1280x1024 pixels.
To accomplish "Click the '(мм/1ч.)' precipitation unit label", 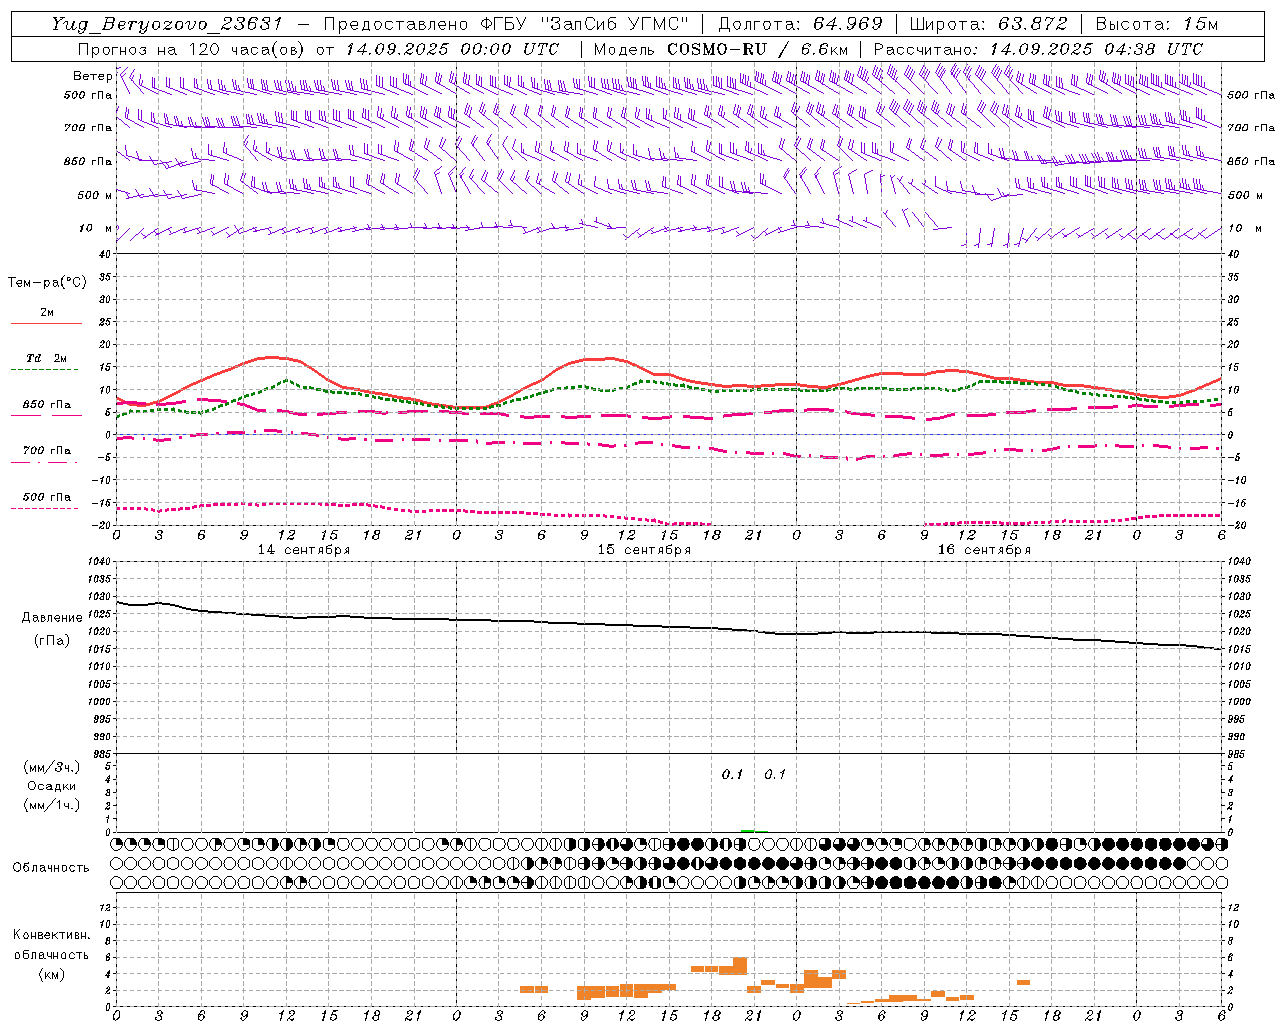I will tap(52, 805).
